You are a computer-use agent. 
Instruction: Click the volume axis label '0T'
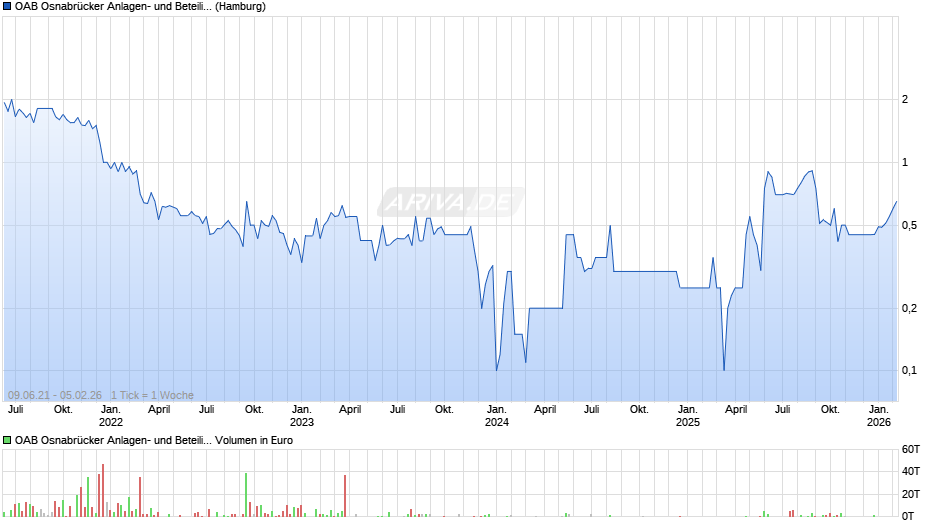pos(908,516)
